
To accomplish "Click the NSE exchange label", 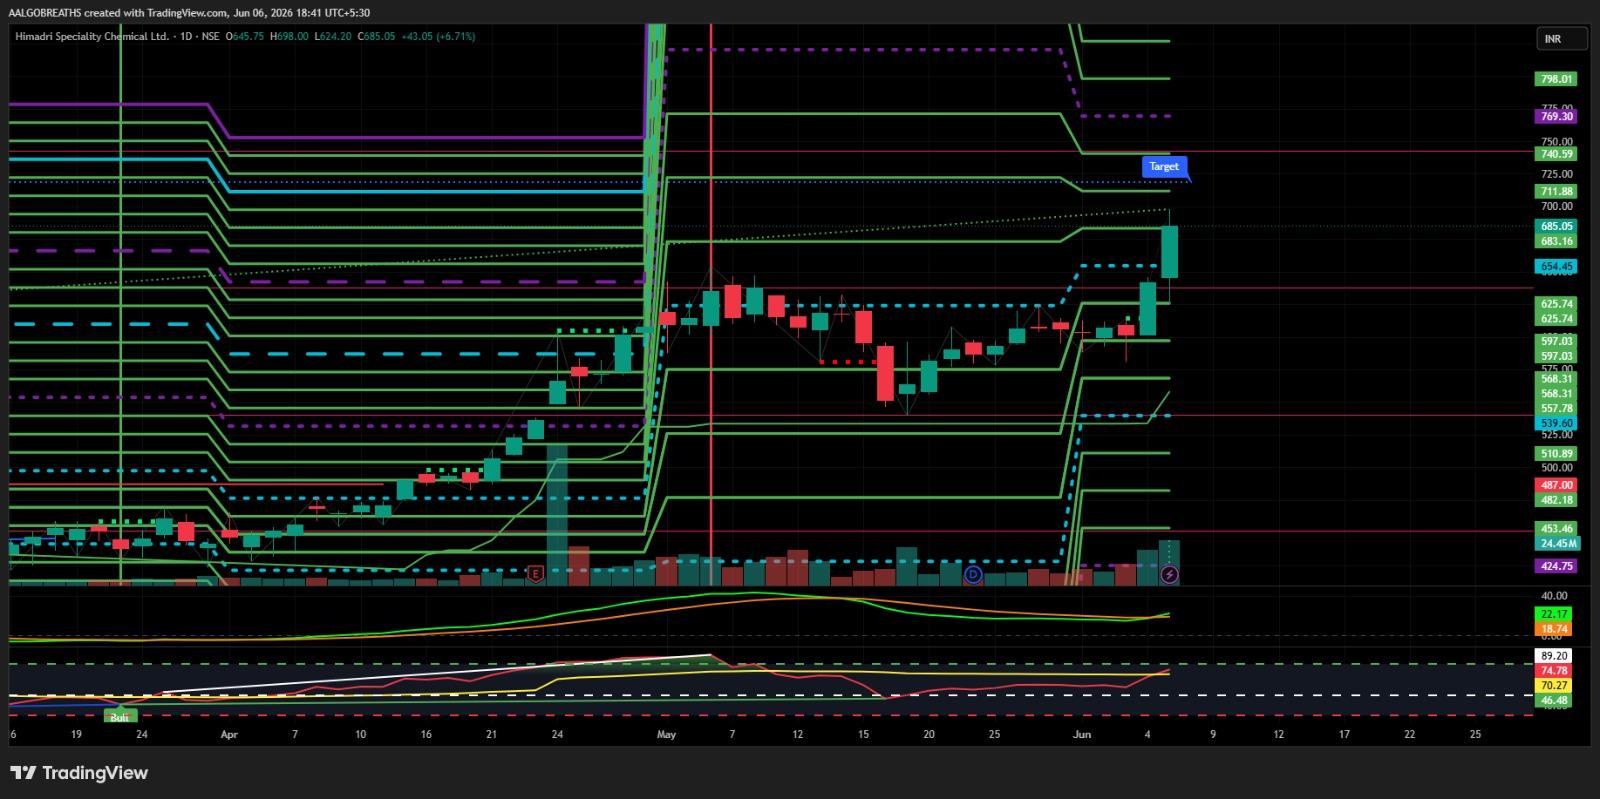I will pos(210,36).
